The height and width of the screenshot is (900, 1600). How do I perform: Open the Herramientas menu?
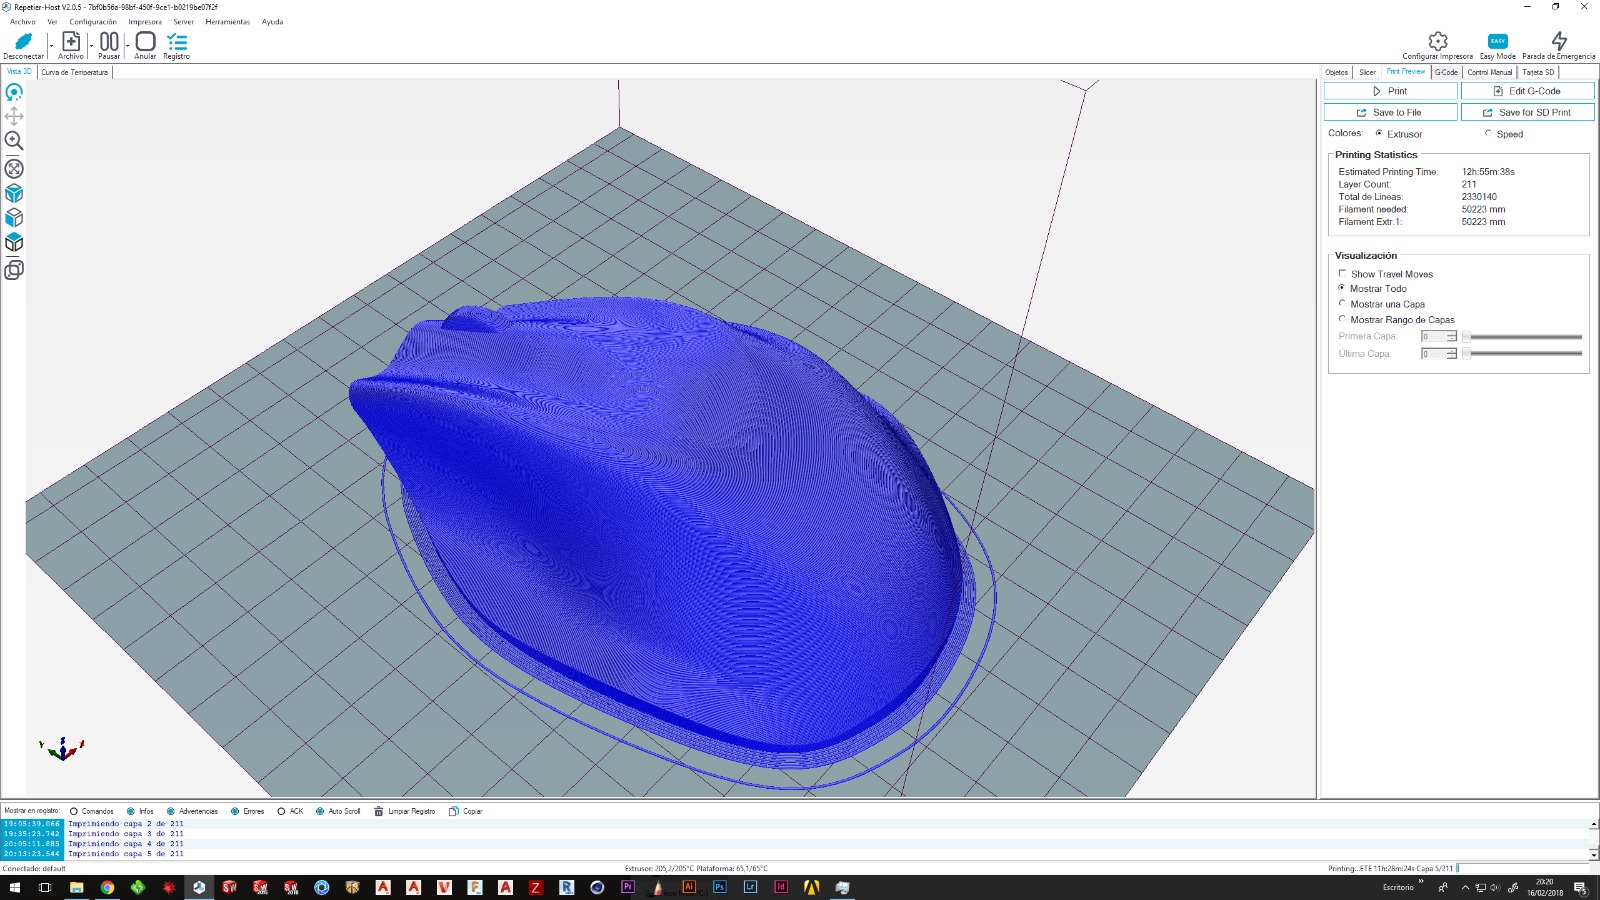coord(228,21)
